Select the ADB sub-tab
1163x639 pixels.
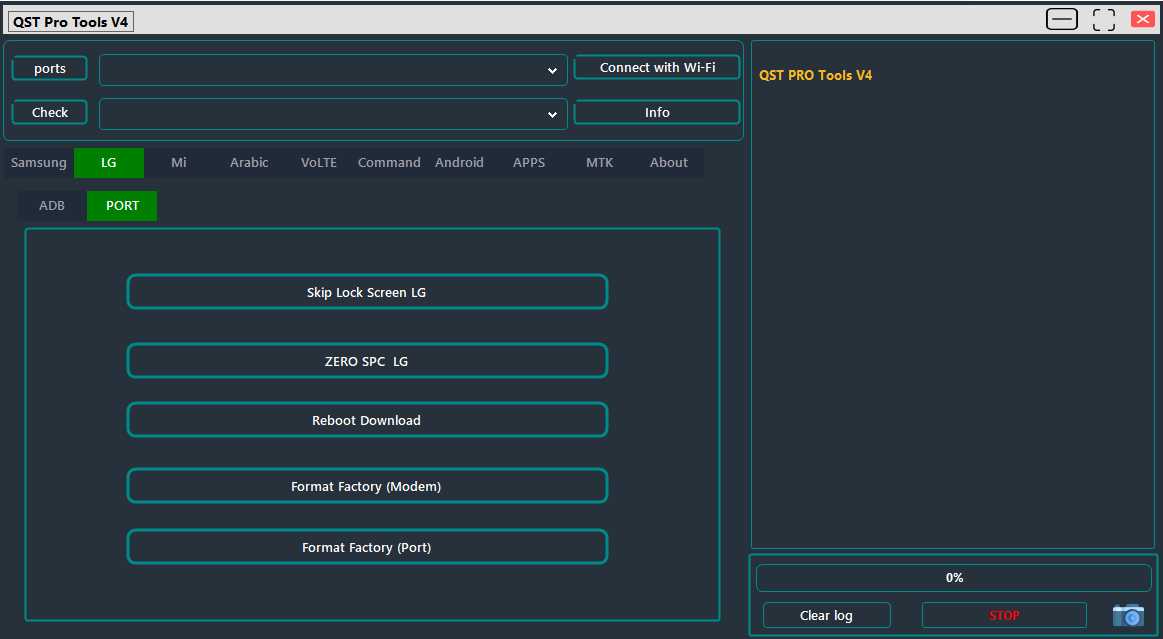click(x=51, y=205)
